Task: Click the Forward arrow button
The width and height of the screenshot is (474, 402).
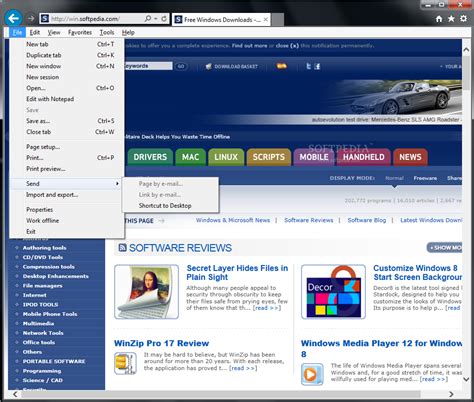Action: 31,19
